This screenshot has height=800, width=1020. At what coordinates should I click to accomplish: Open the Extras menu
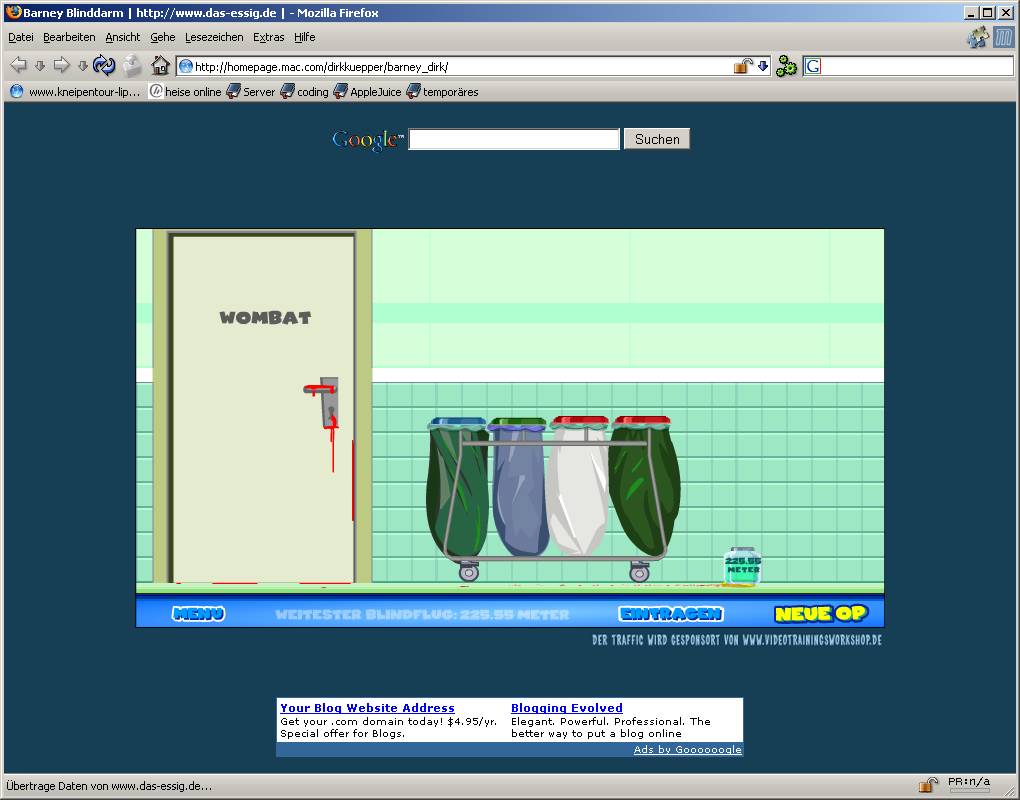pyautogui.click(x=268, y=37)
